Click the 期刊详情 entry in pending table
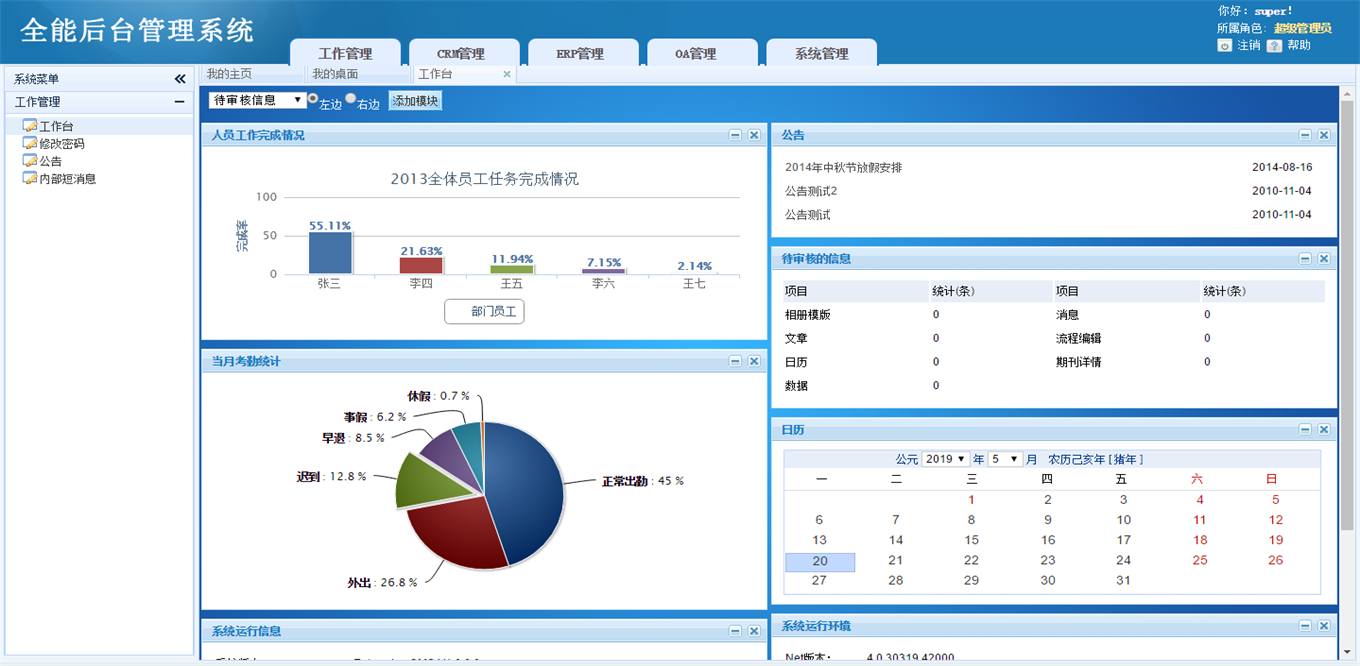This screenshot has height=666, width=1360. pyautogui.click(x=1079, y=363)
